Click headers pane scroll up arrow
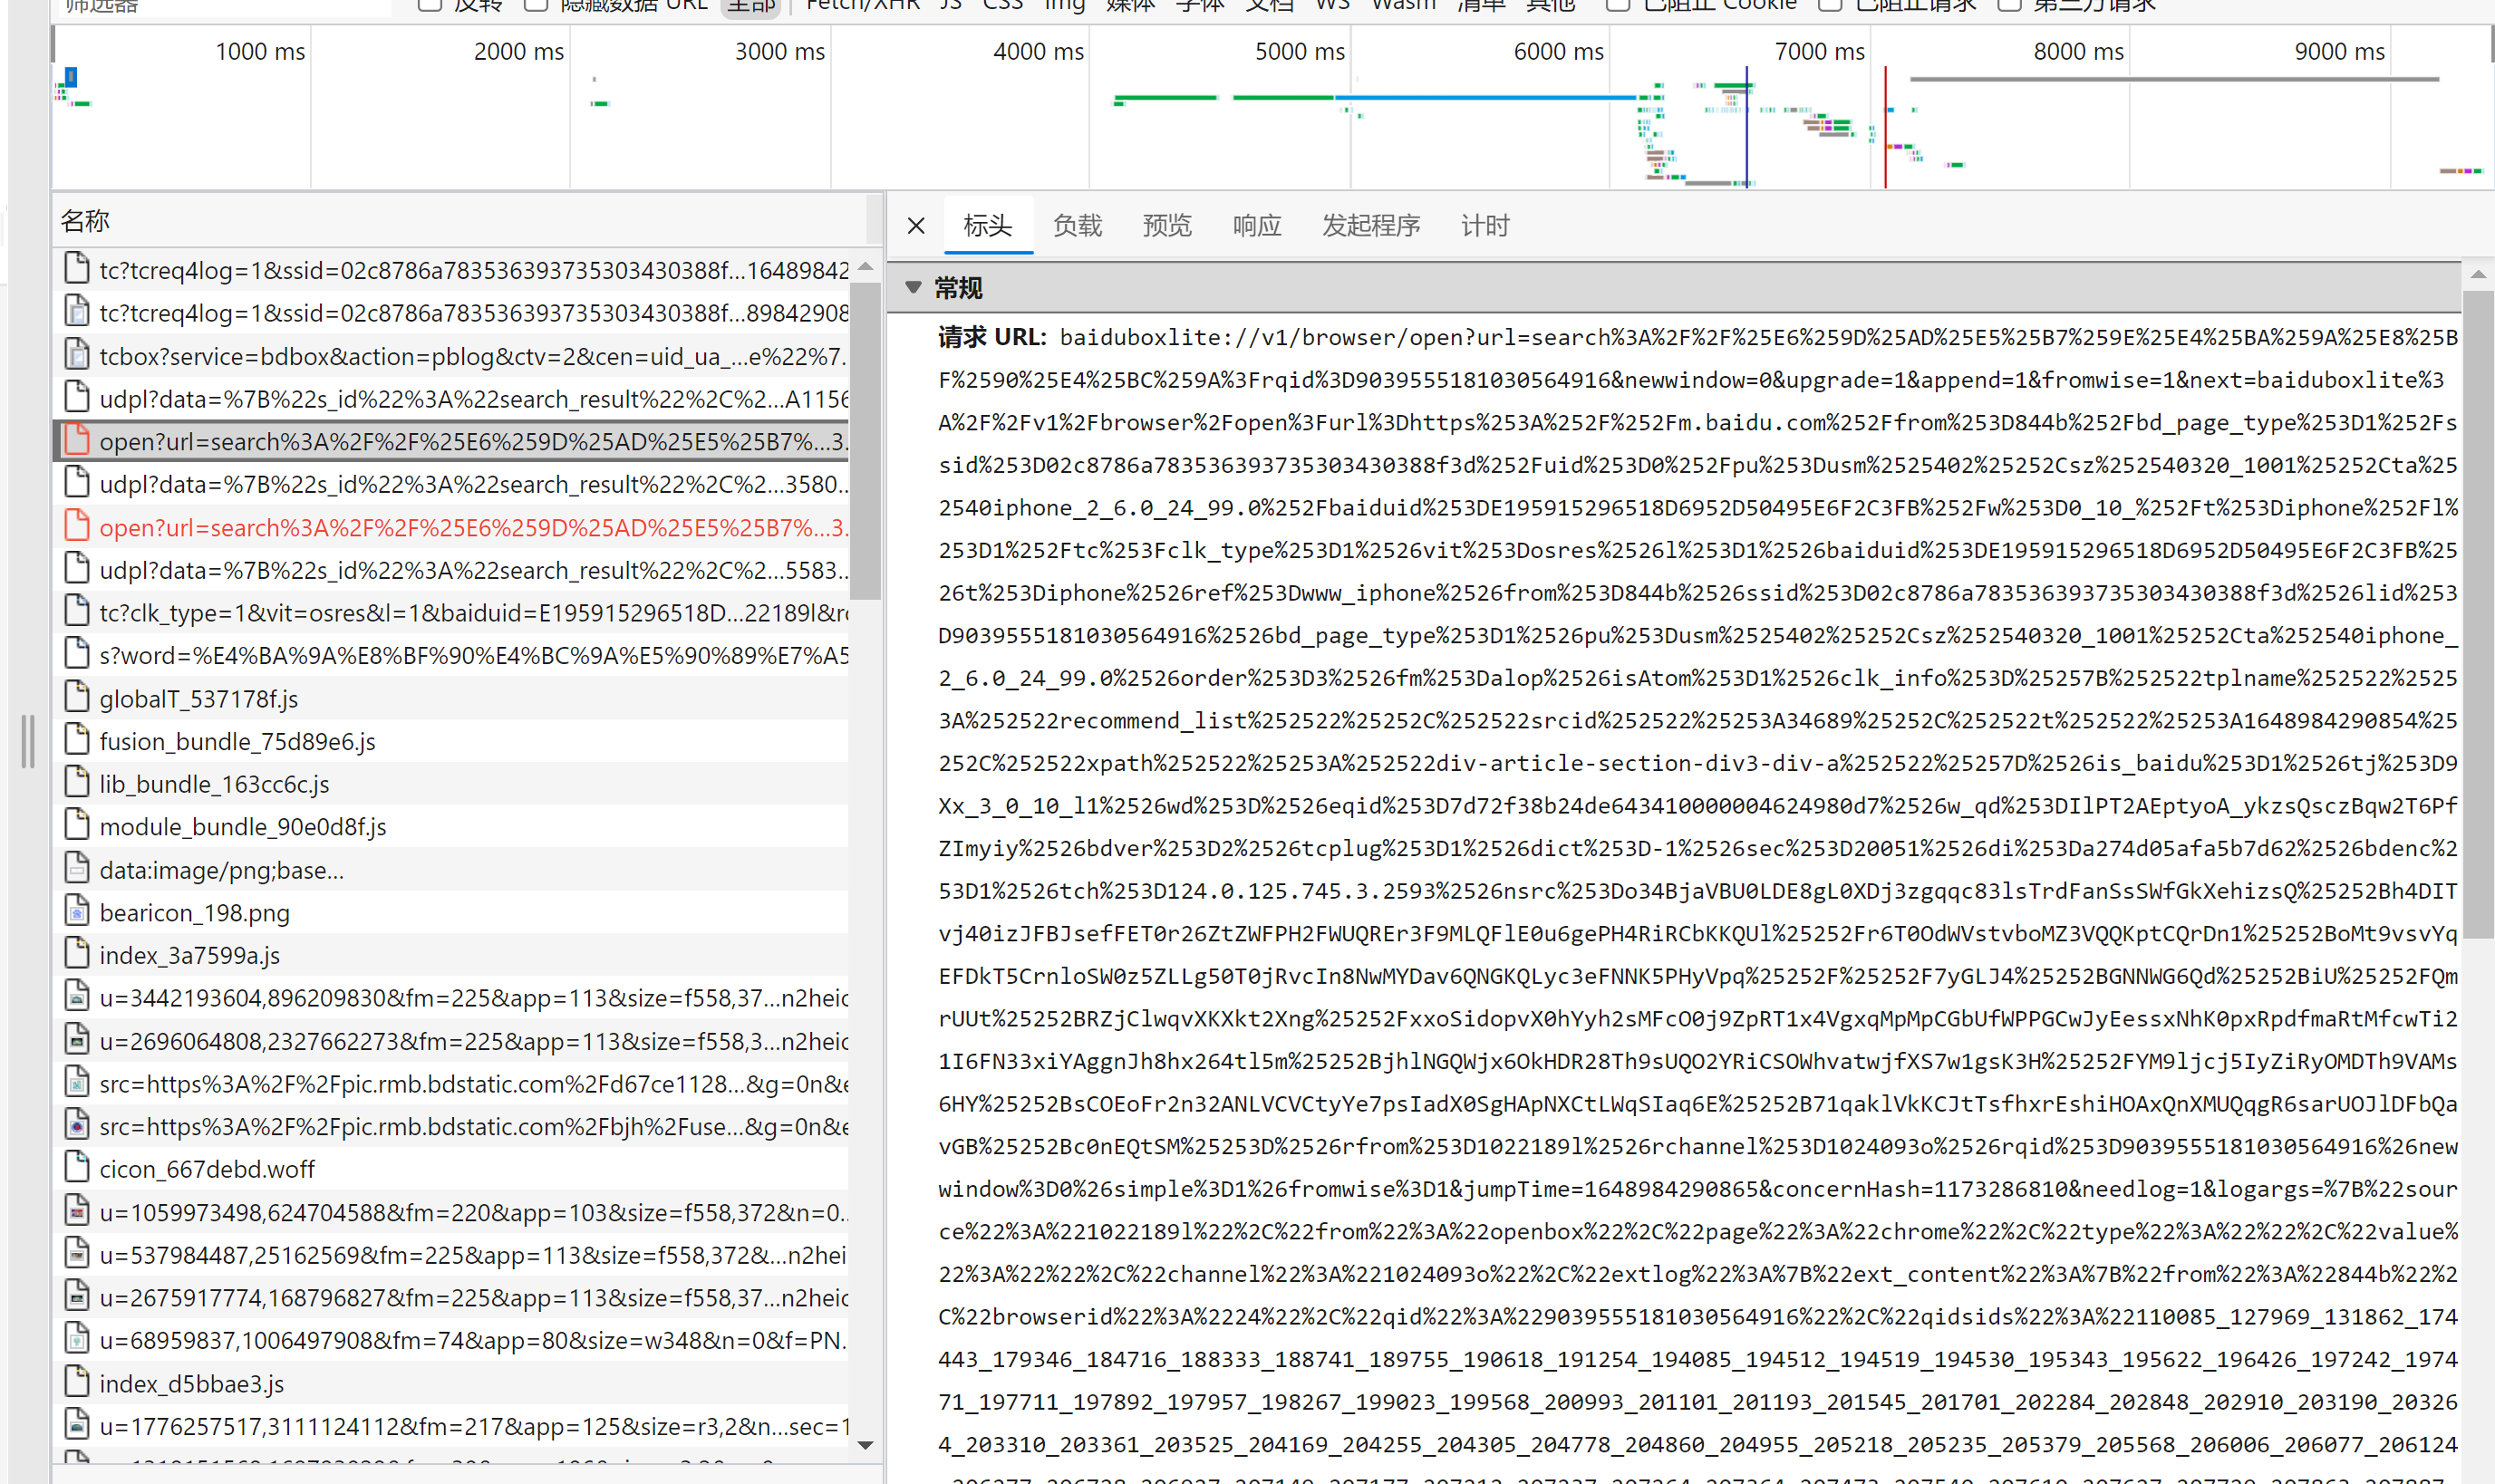Screen dimensions: 2495x1484 2477,274
